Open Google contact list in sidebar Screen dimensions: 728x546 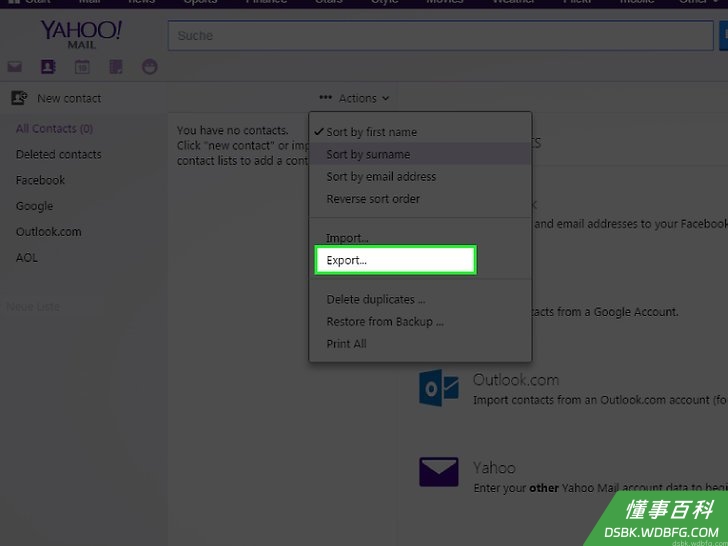pos(34,206)
